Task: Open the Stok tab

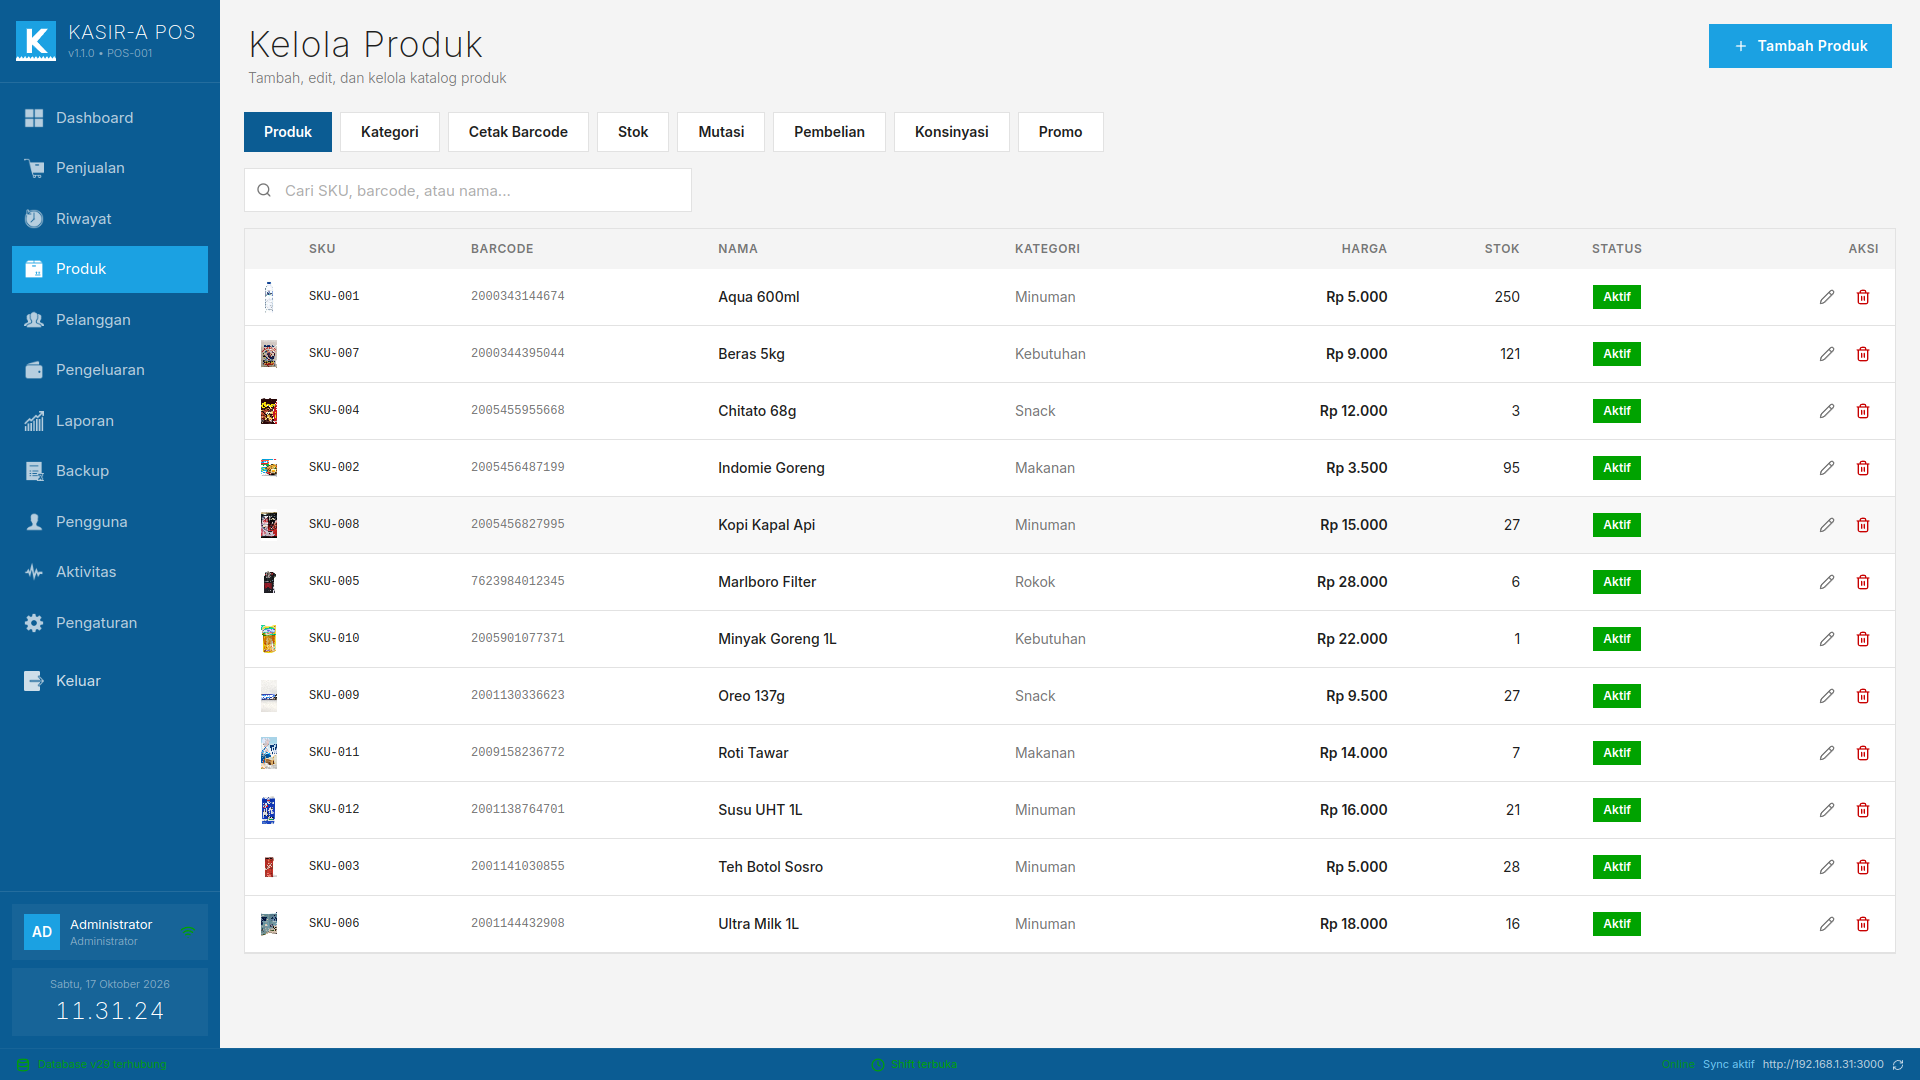Action: (633, 132)
